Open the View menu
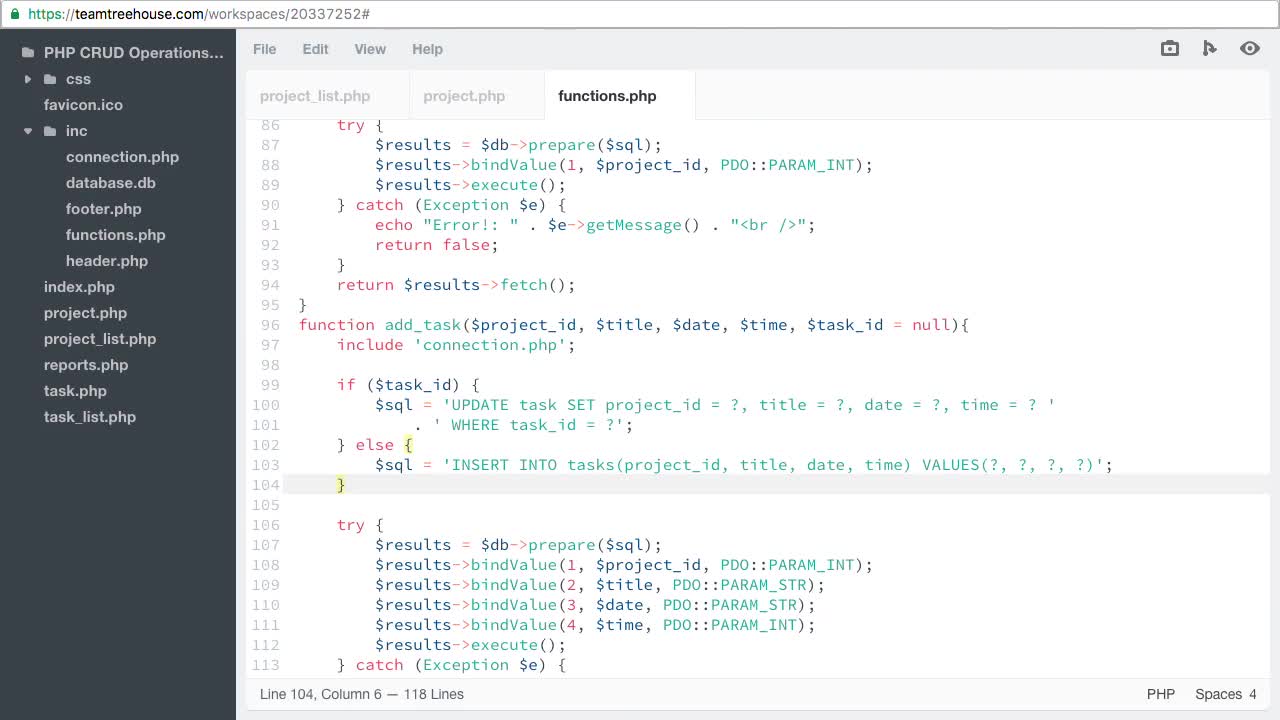 [370, 49]
